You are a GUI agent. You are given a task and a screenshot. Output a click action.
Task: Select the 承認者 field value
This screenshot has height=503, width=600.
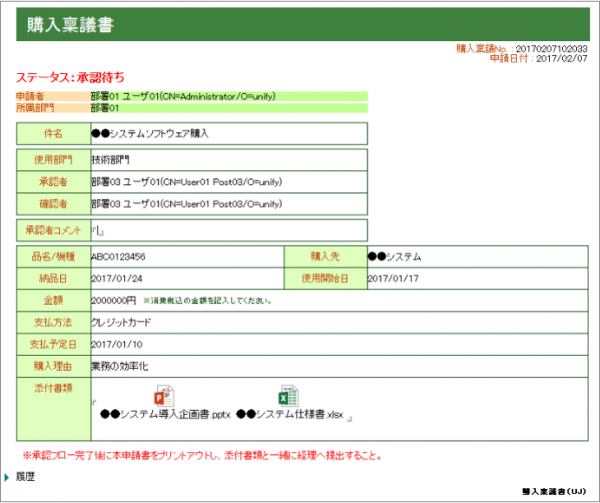point(187,182)
